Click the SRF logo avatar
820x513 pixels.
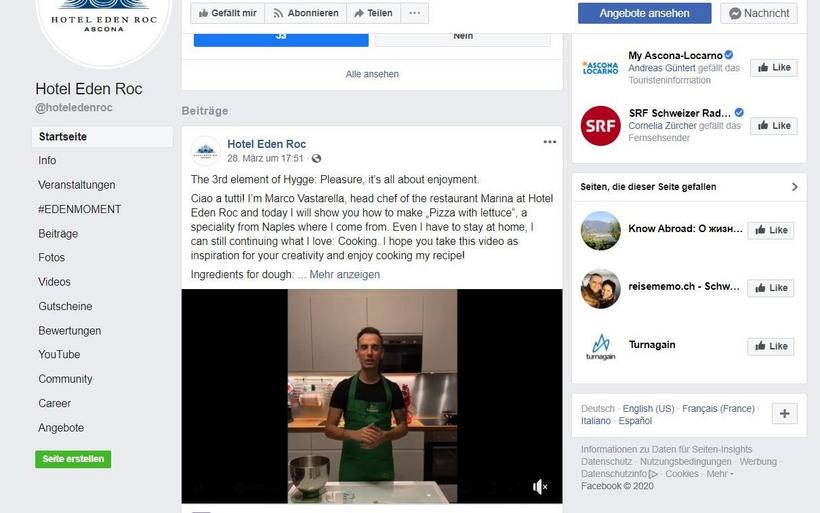pyautogui.click(x=600, y=126)
